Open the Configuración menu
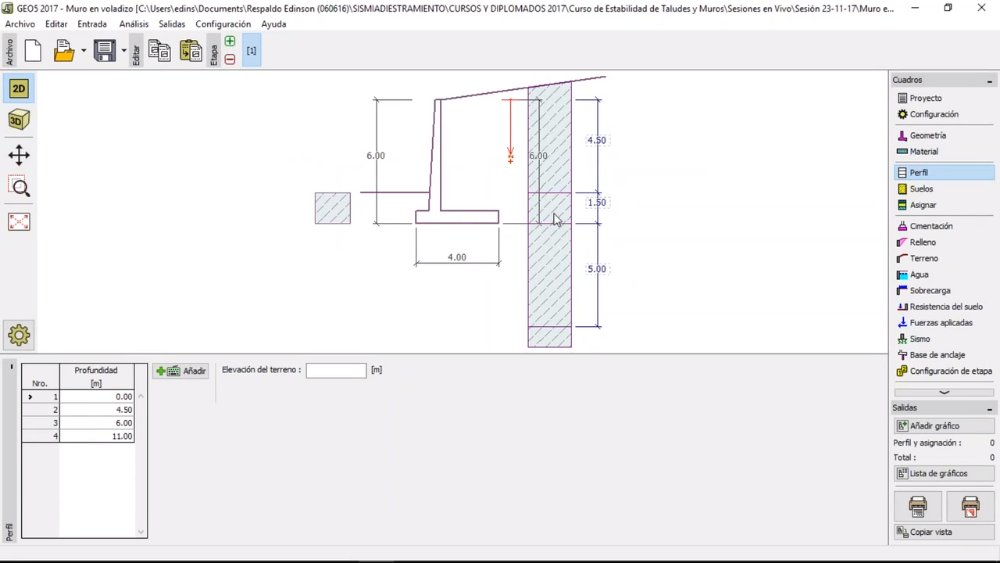1000x563 pixels. 223,24
